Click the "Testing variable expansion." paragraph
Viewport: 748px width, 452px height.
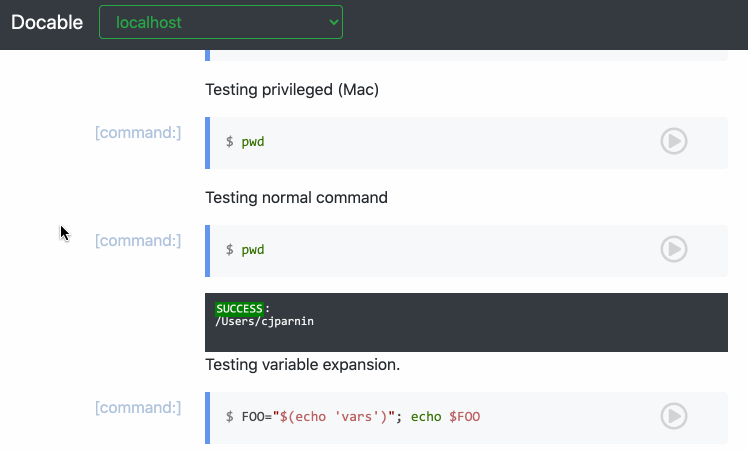(x=302, y=365)
